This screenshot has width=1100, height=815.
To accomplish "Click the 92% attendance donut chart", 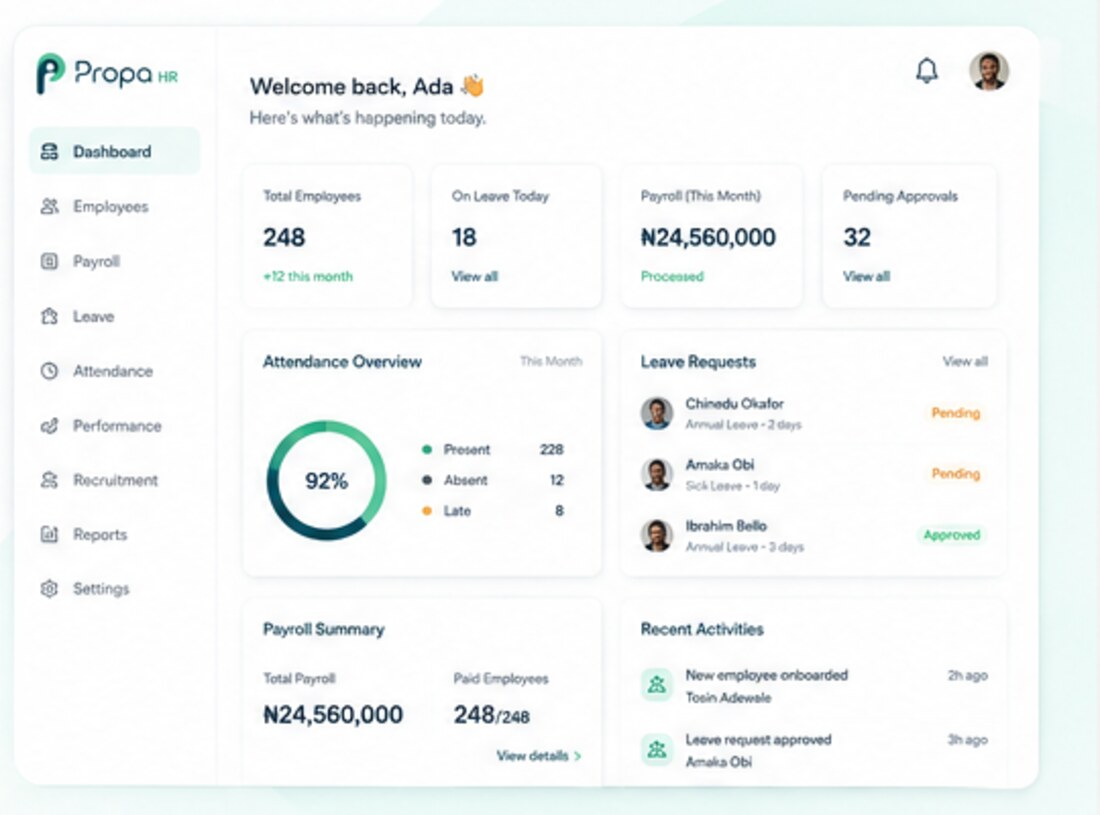I will [326, 480].
